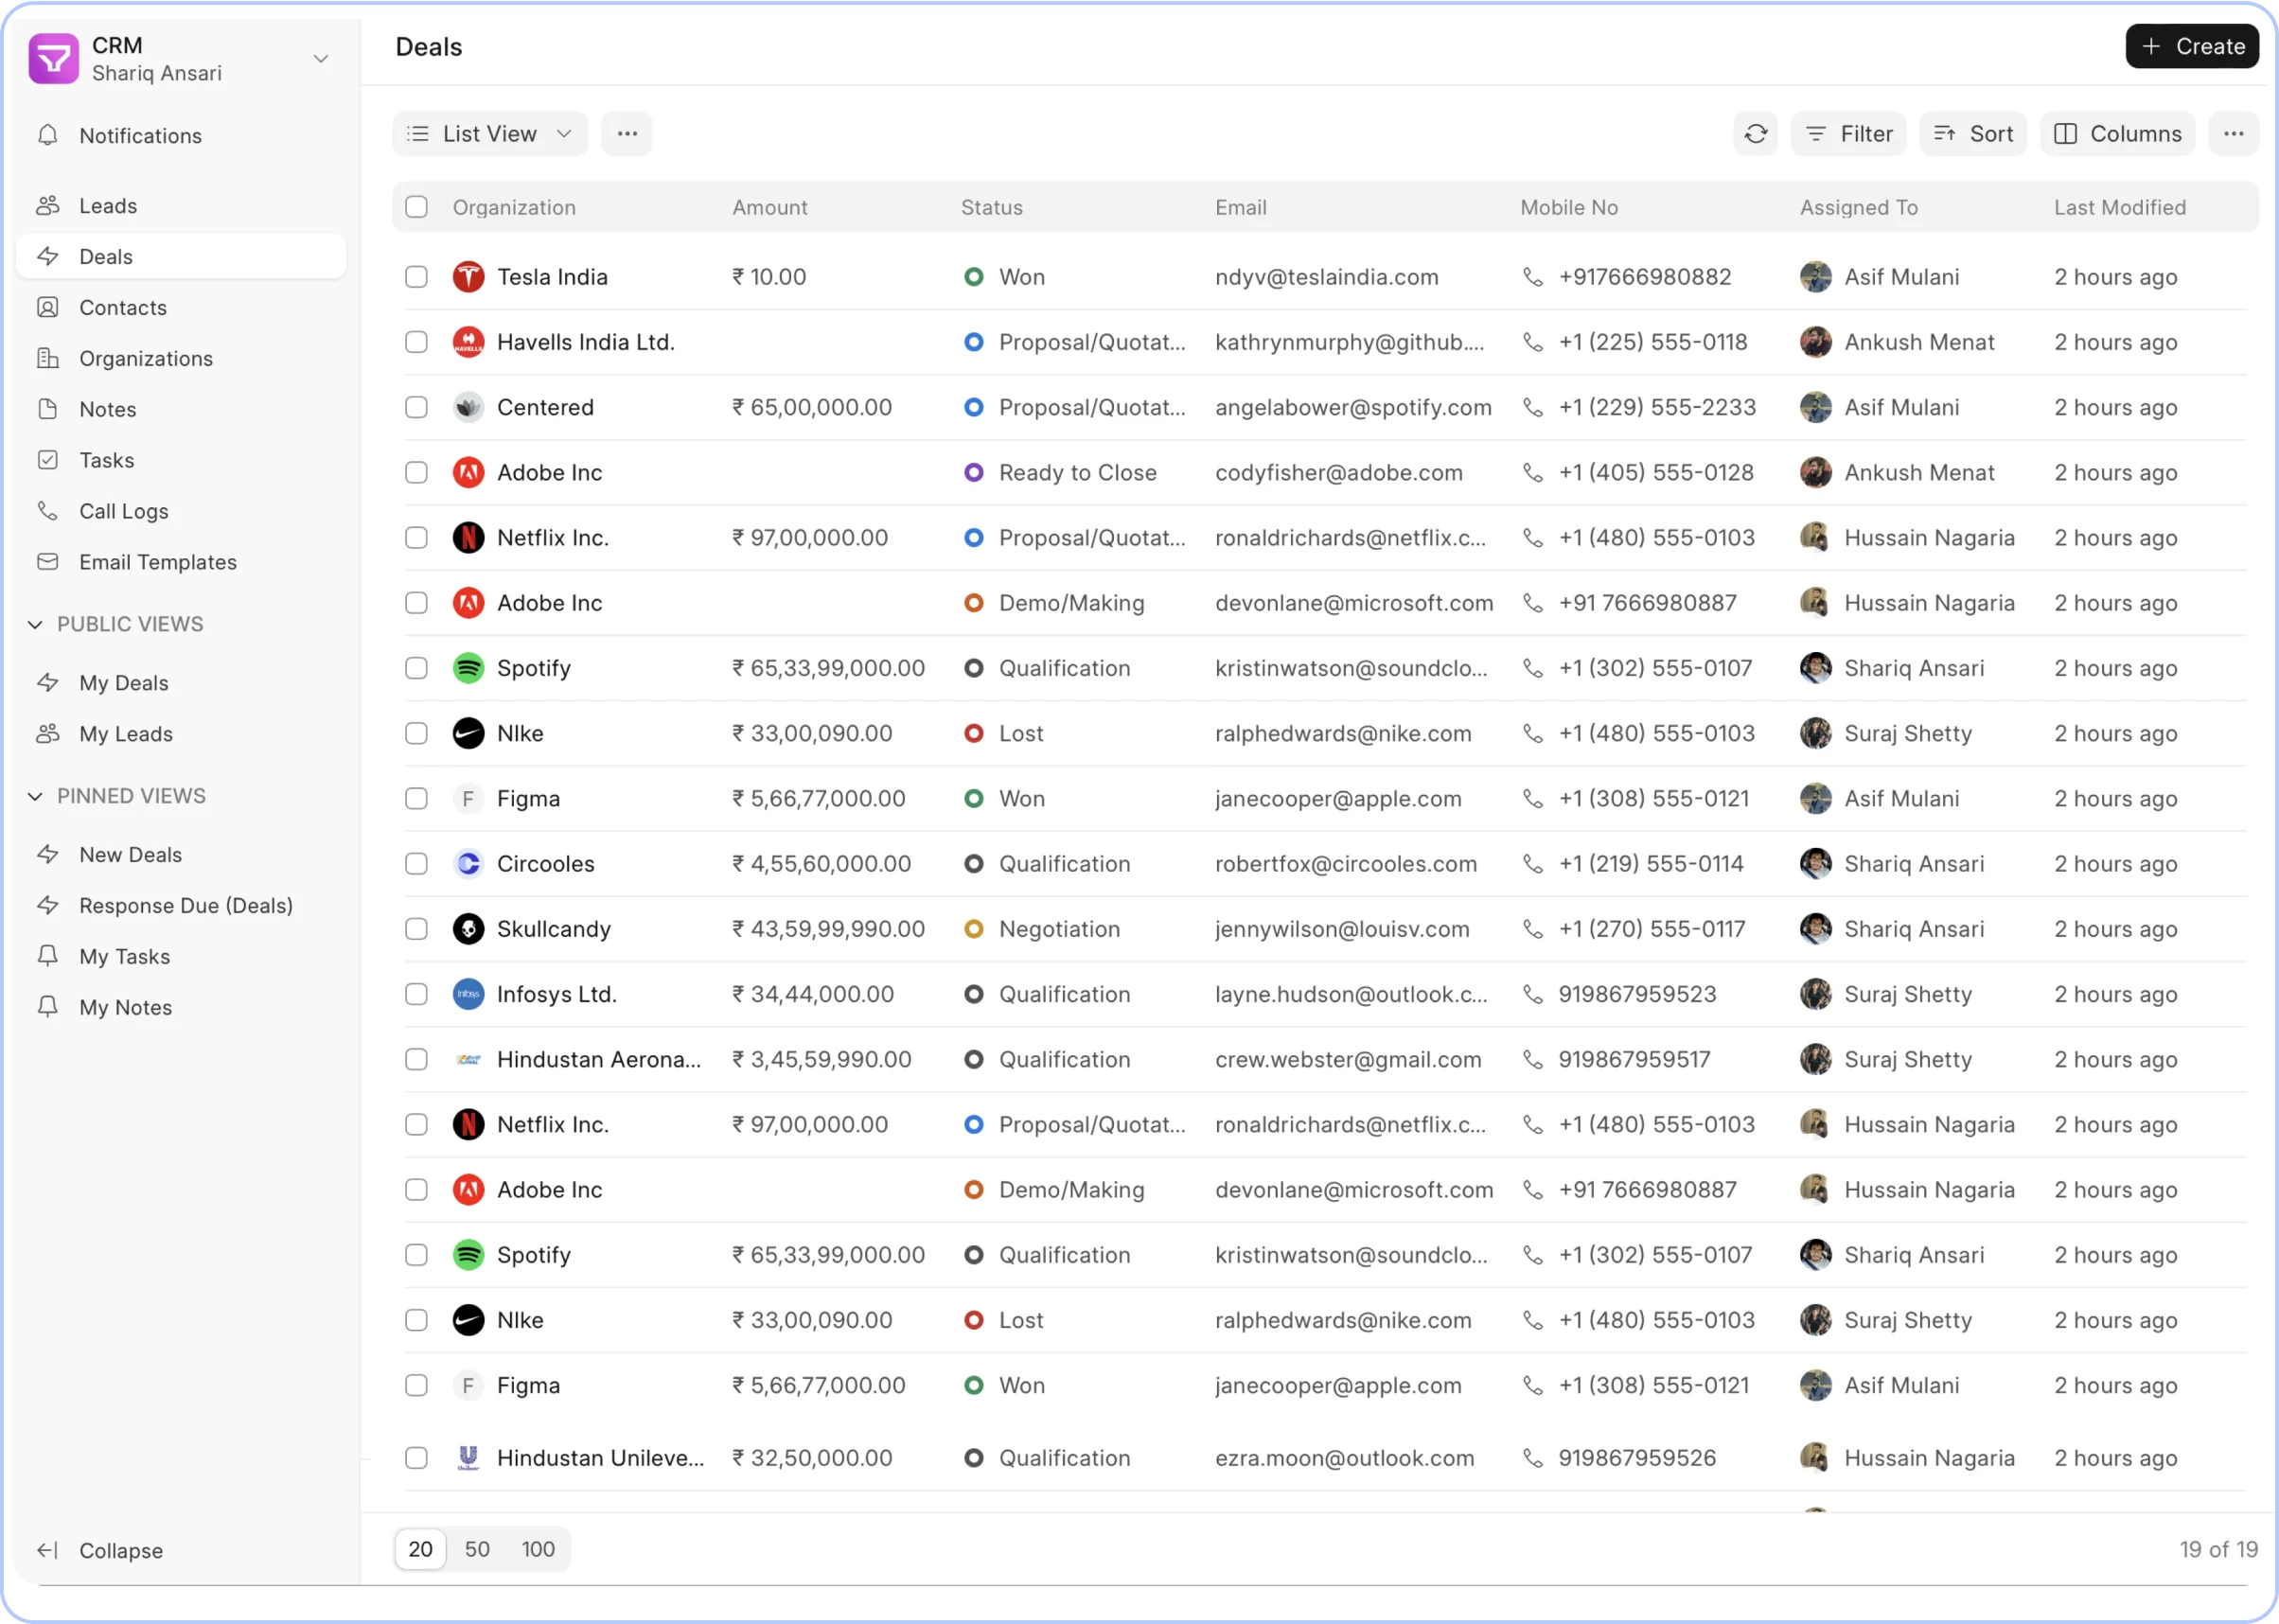Click the refresh list icon

1755,134
